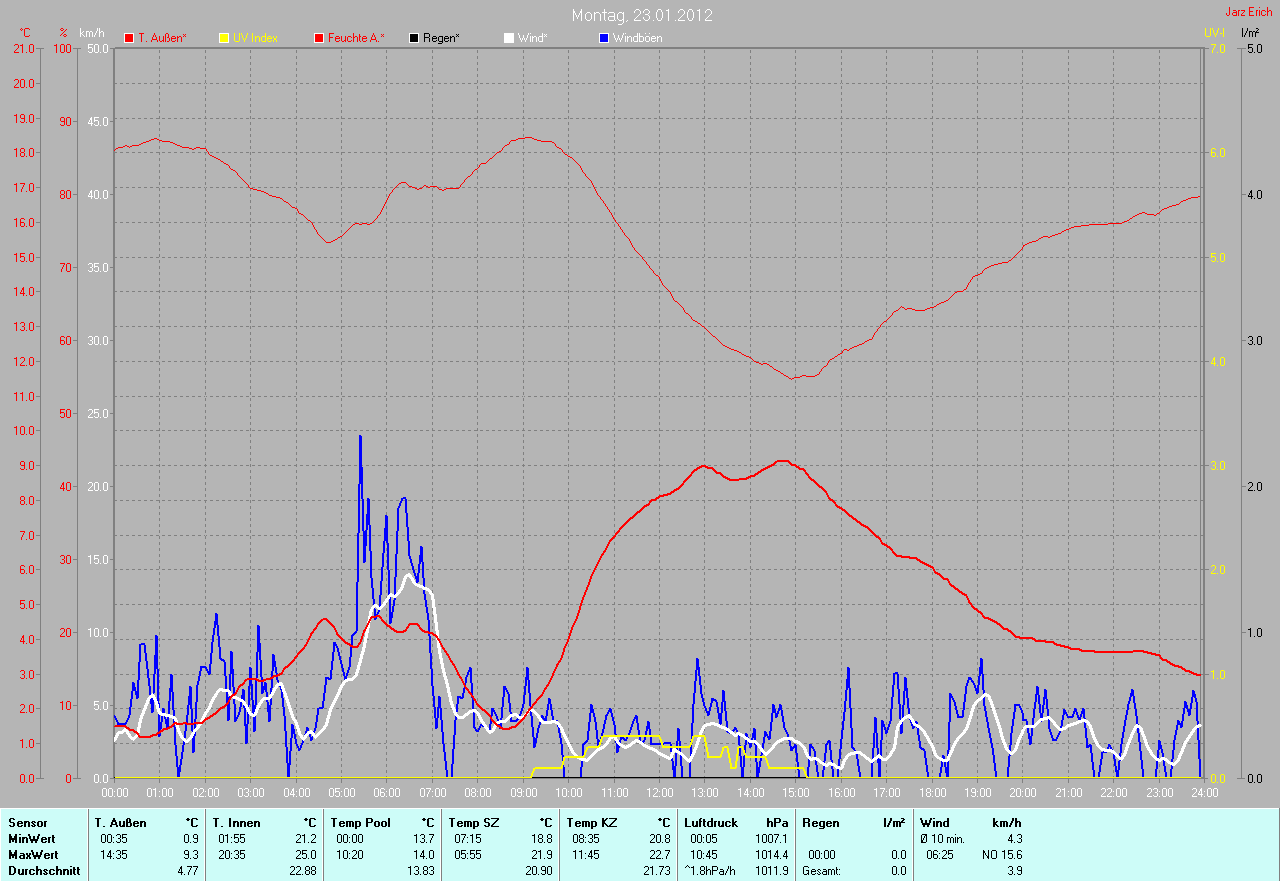Click the 'Temp KZ' column header

(x=592, y=822)
